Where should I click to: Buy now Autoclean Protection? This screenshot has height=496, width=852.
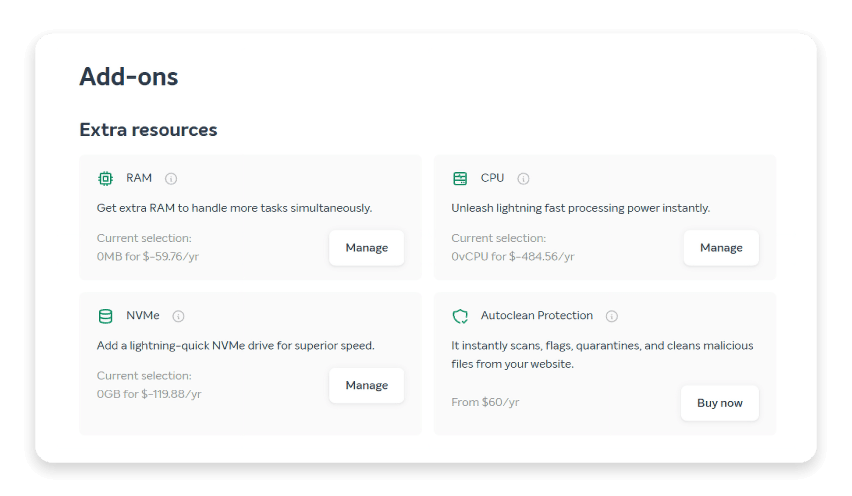pyautogui.click(x=720, y=403)
